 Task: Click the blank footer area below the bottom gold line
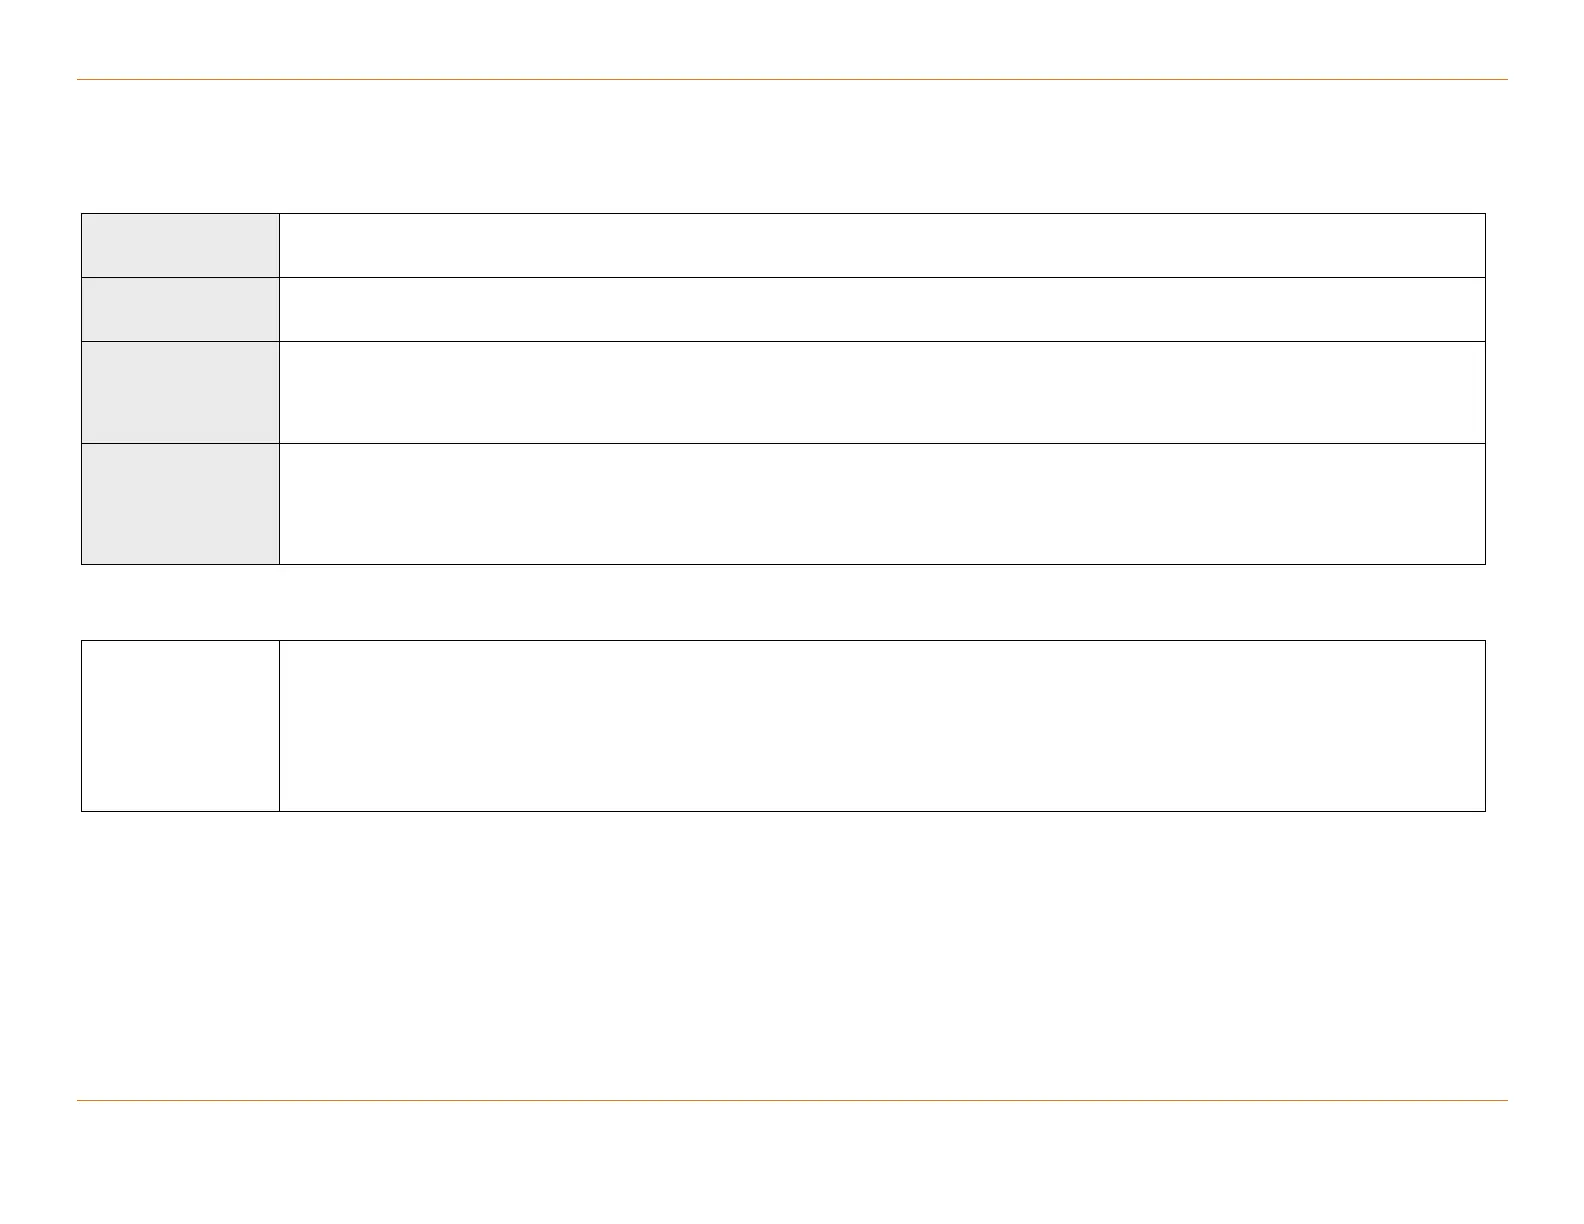tap(792, 1160)
